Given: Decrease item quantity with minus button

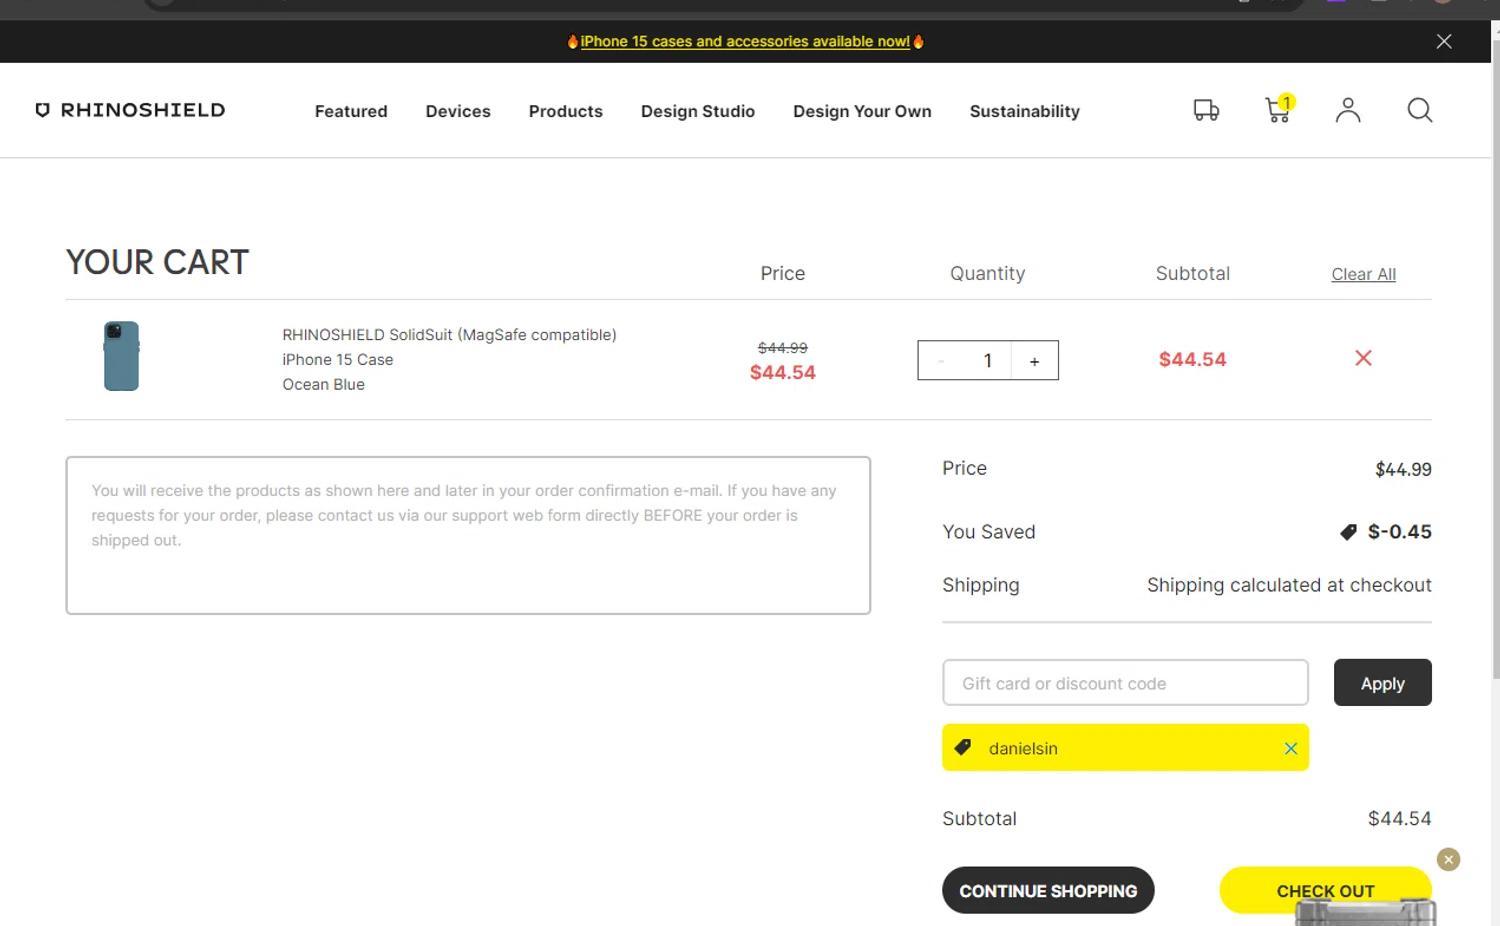Looking at the screenshot, I should pyautogui.click(x=941, y=361).
